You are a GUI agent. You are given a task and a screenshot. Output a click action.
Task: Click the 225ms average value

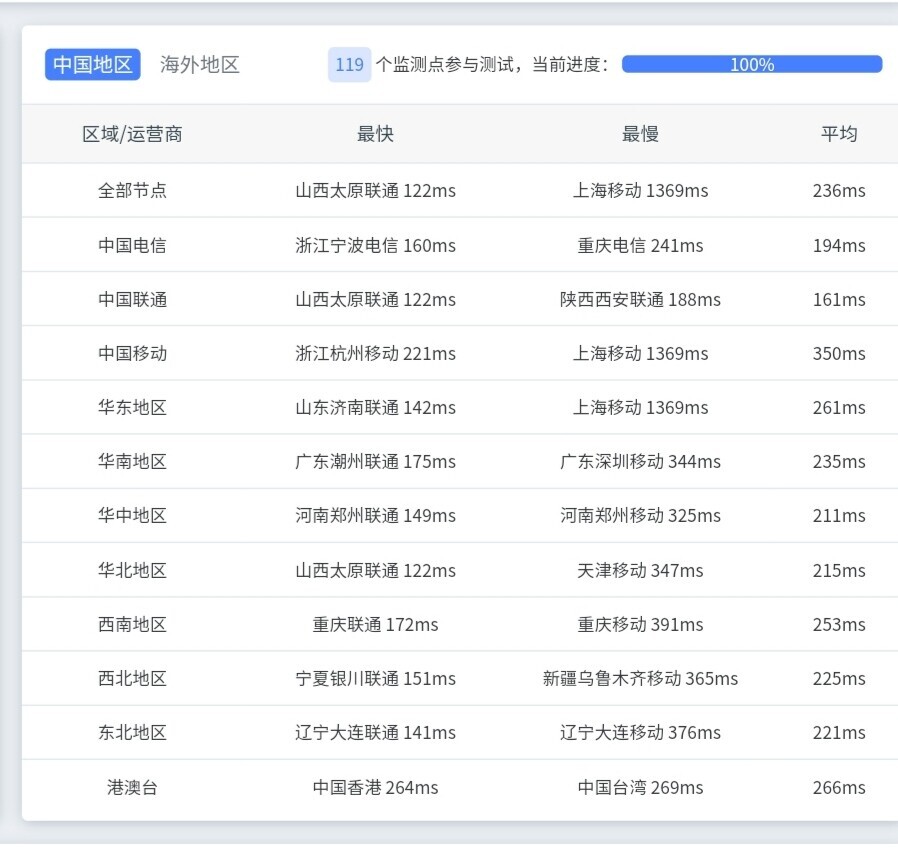coord(839,679)
